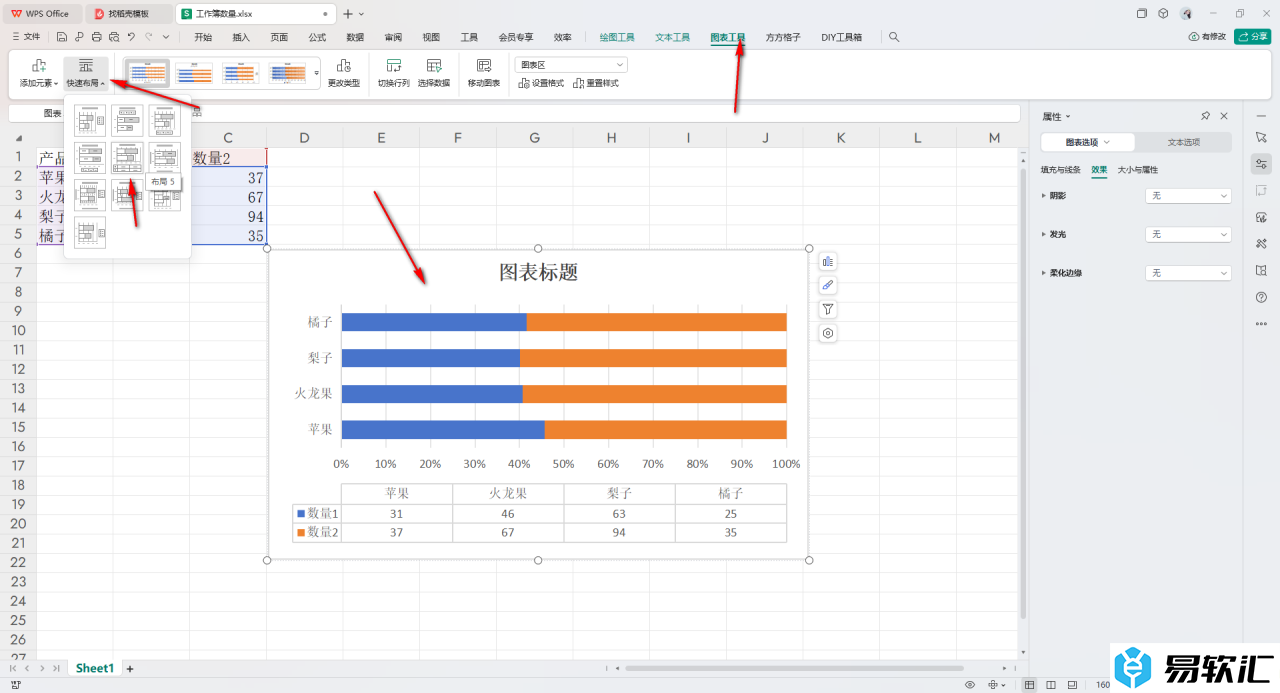Close the properties (属性) panel

[1224, 116]
